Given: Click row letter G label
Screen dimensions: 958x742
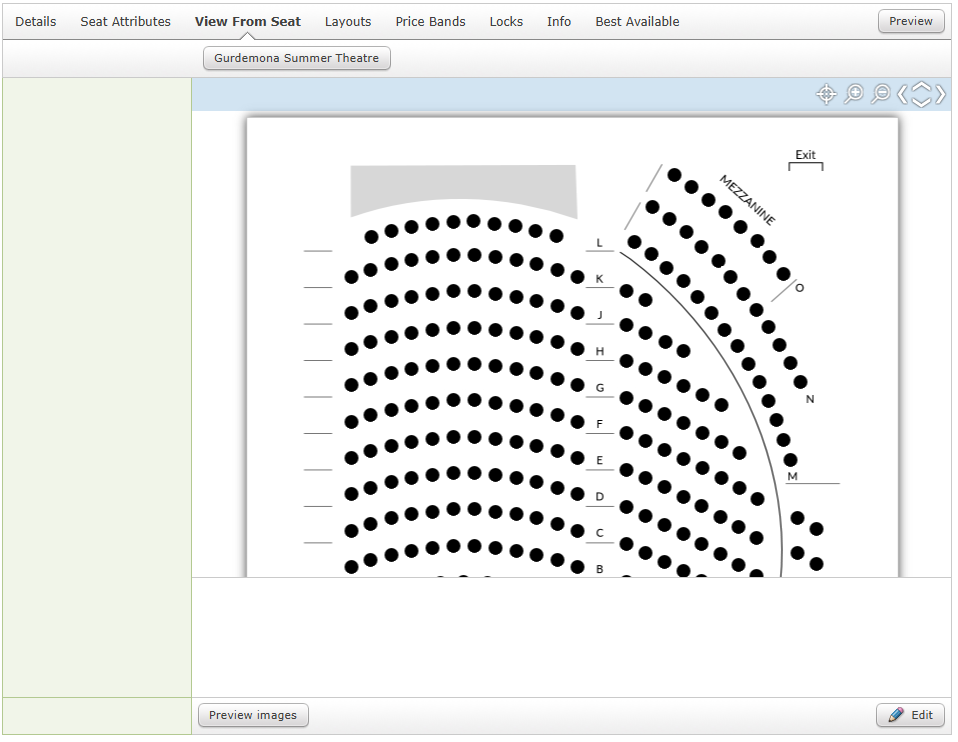Looking at the screenshot, I should click(x=599, y=388).
